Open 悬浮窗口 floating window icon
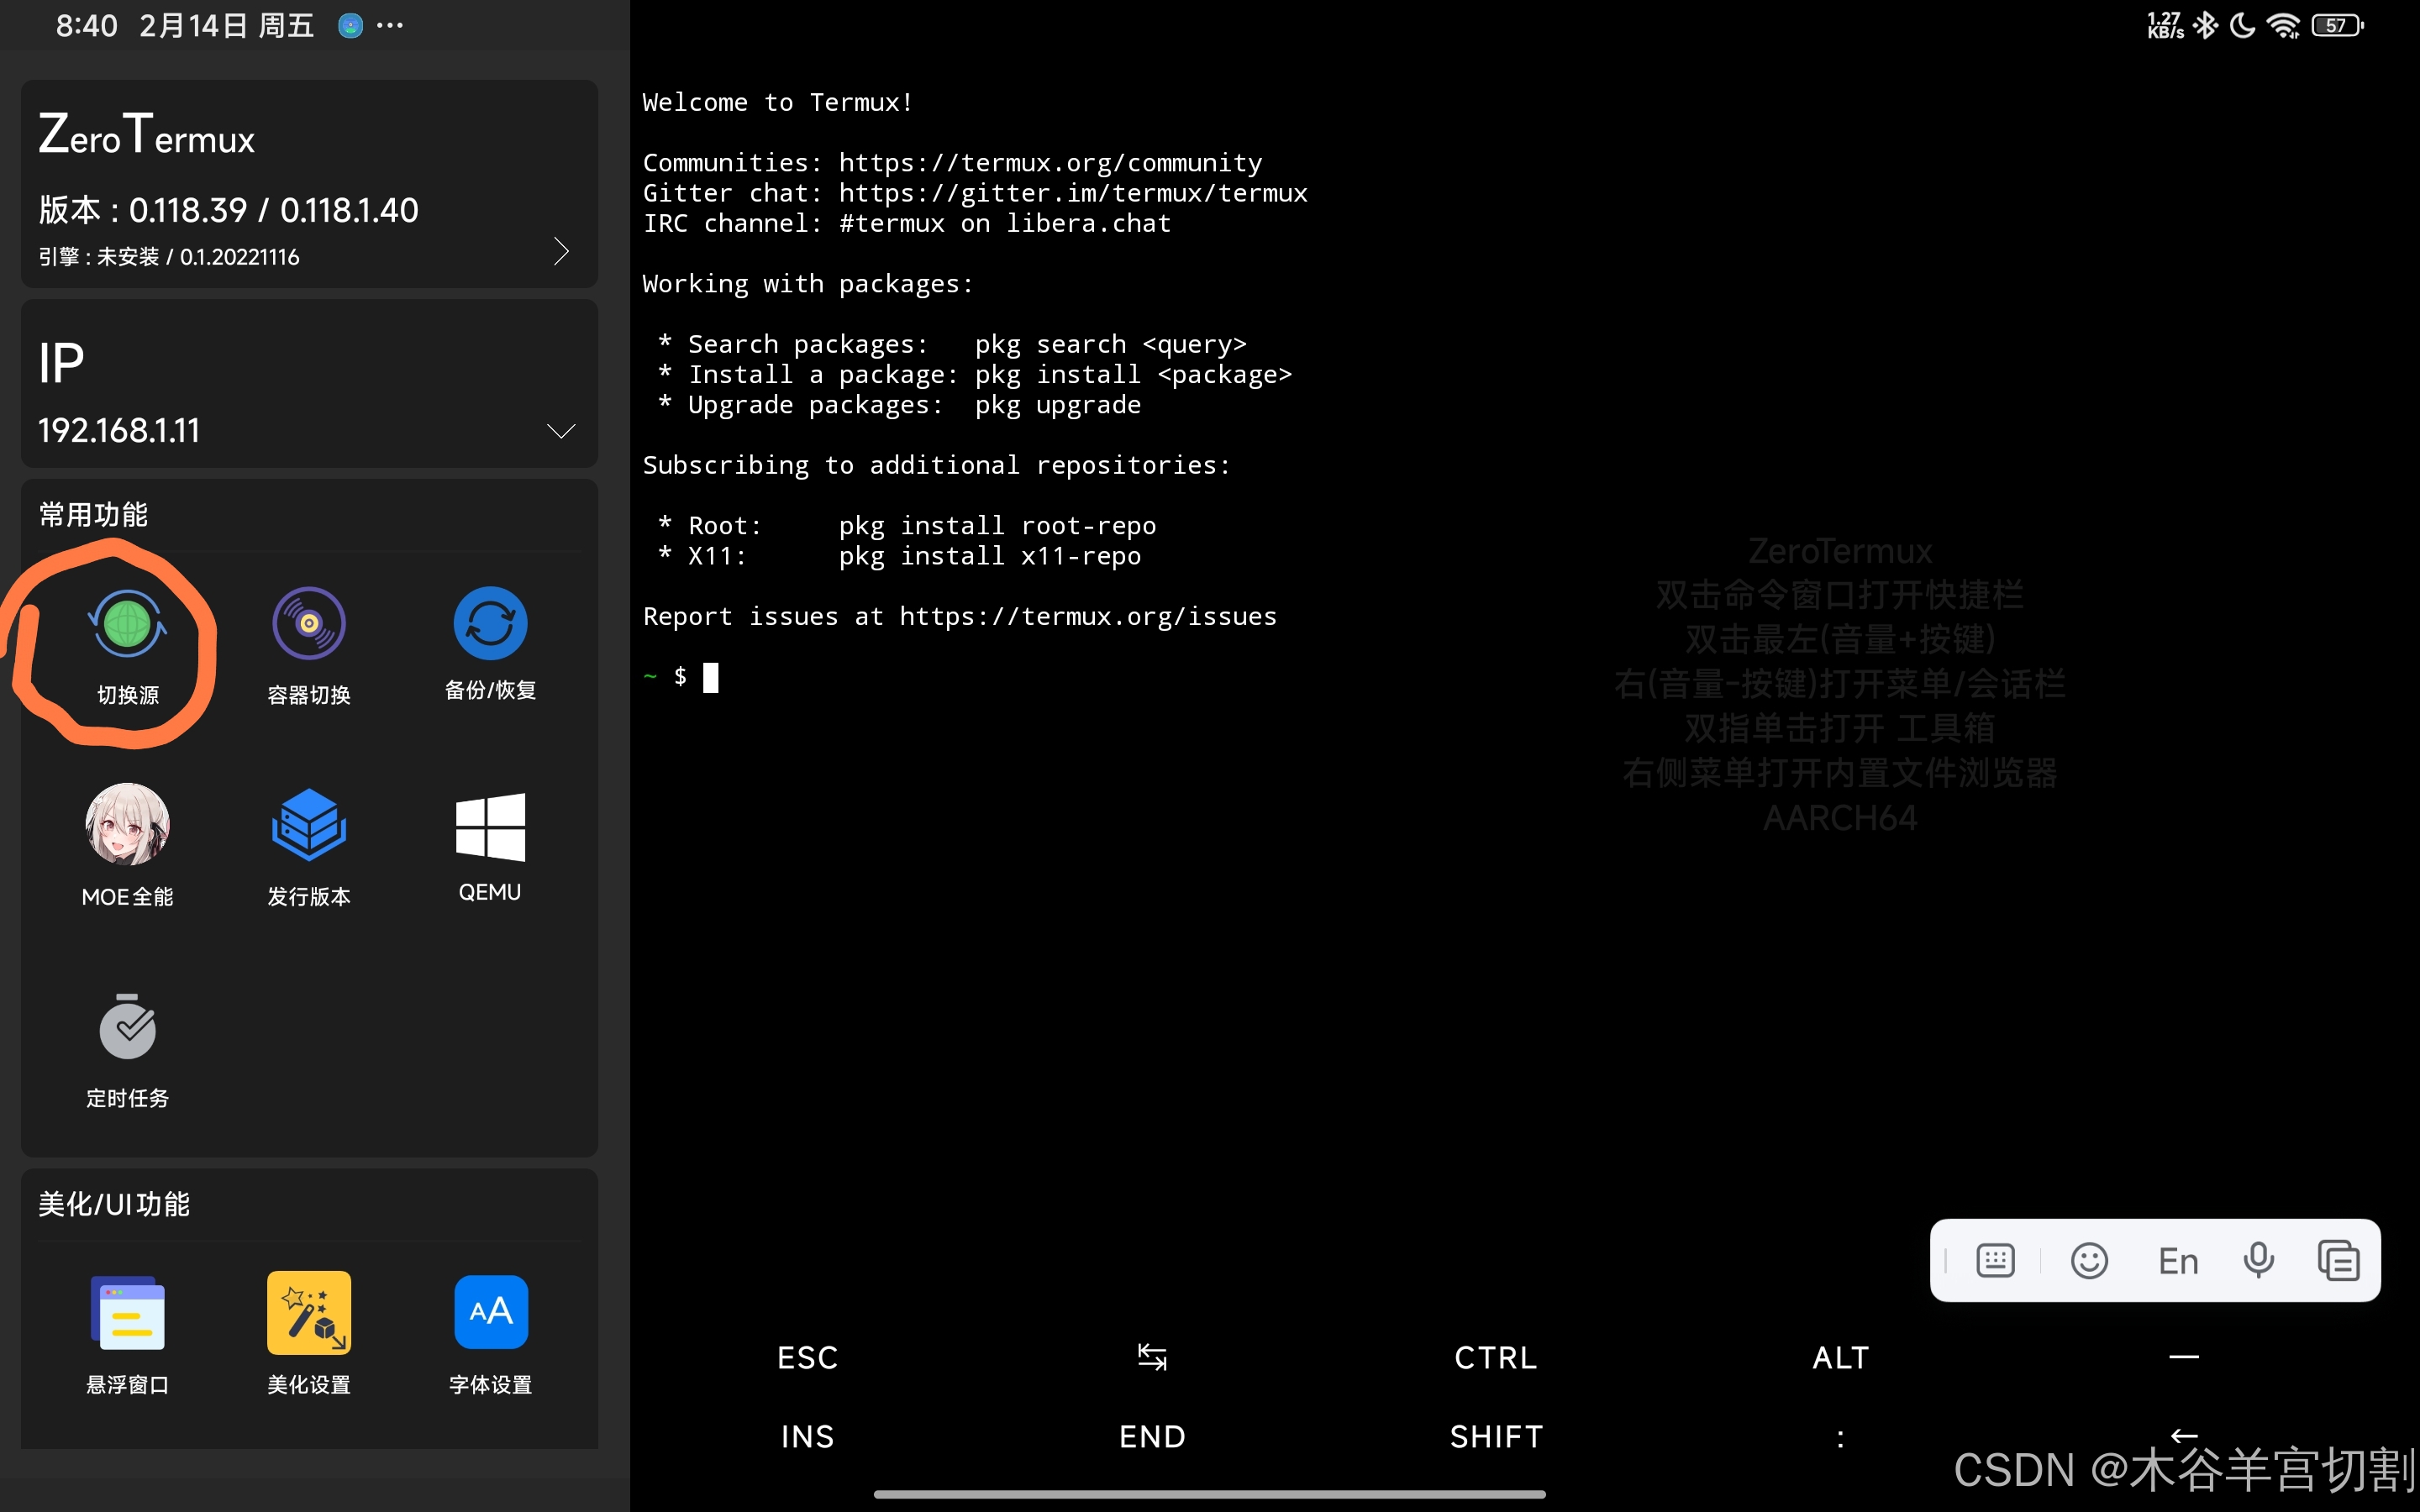The image size is (2420, 1512). (127, 1314)
